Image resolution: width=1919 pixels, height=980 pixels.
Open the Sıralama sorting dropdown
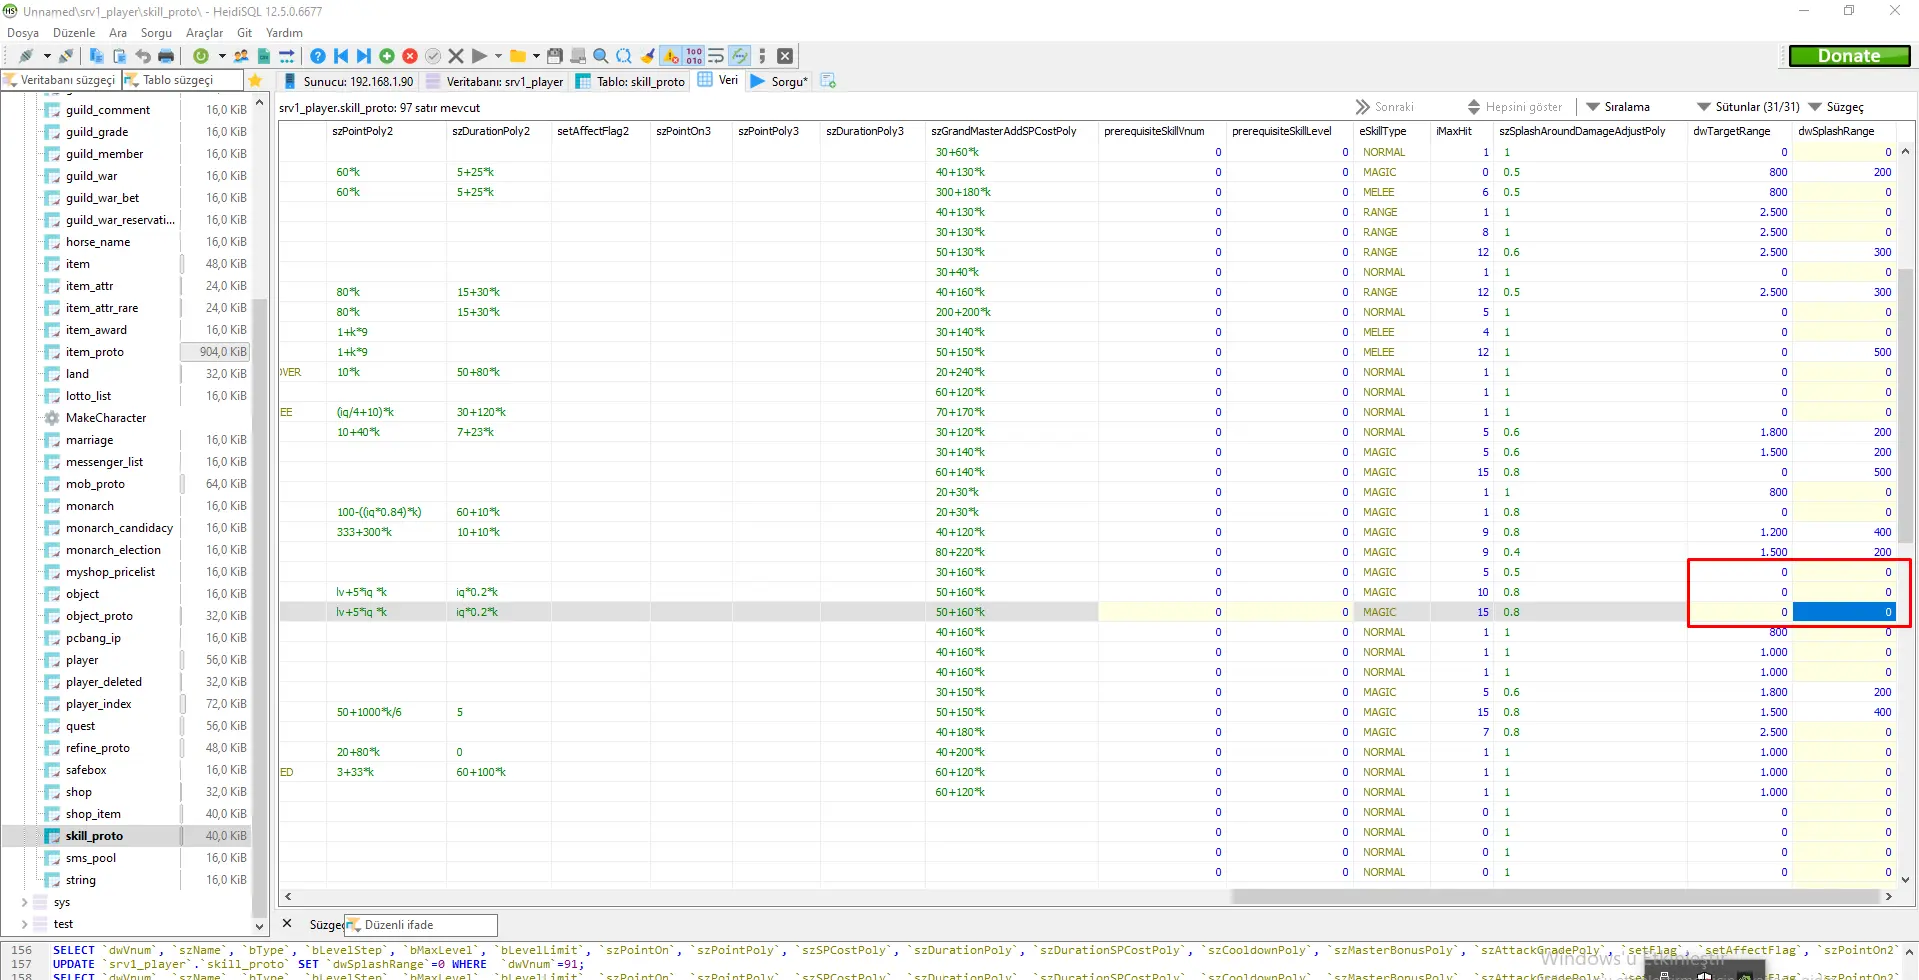coord(1625,106)
